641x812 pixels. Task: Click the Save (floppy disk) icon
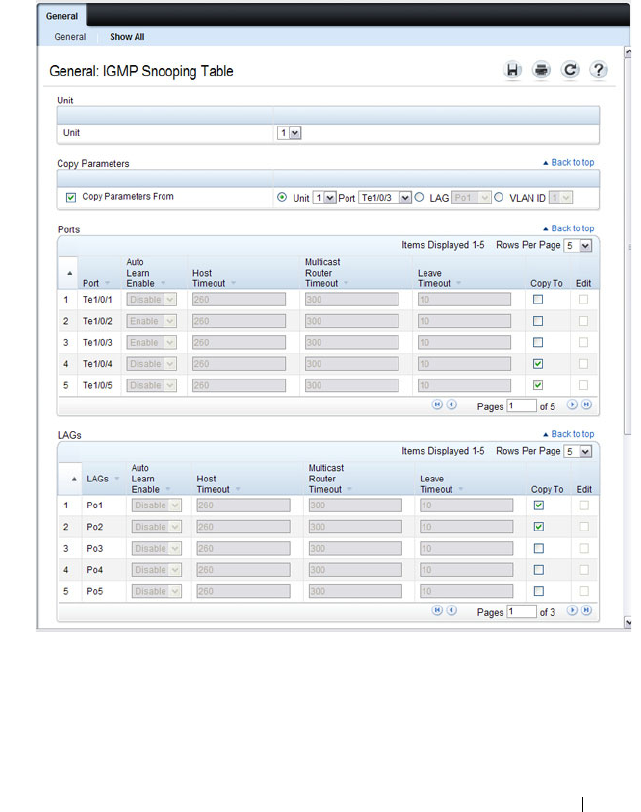512,70
